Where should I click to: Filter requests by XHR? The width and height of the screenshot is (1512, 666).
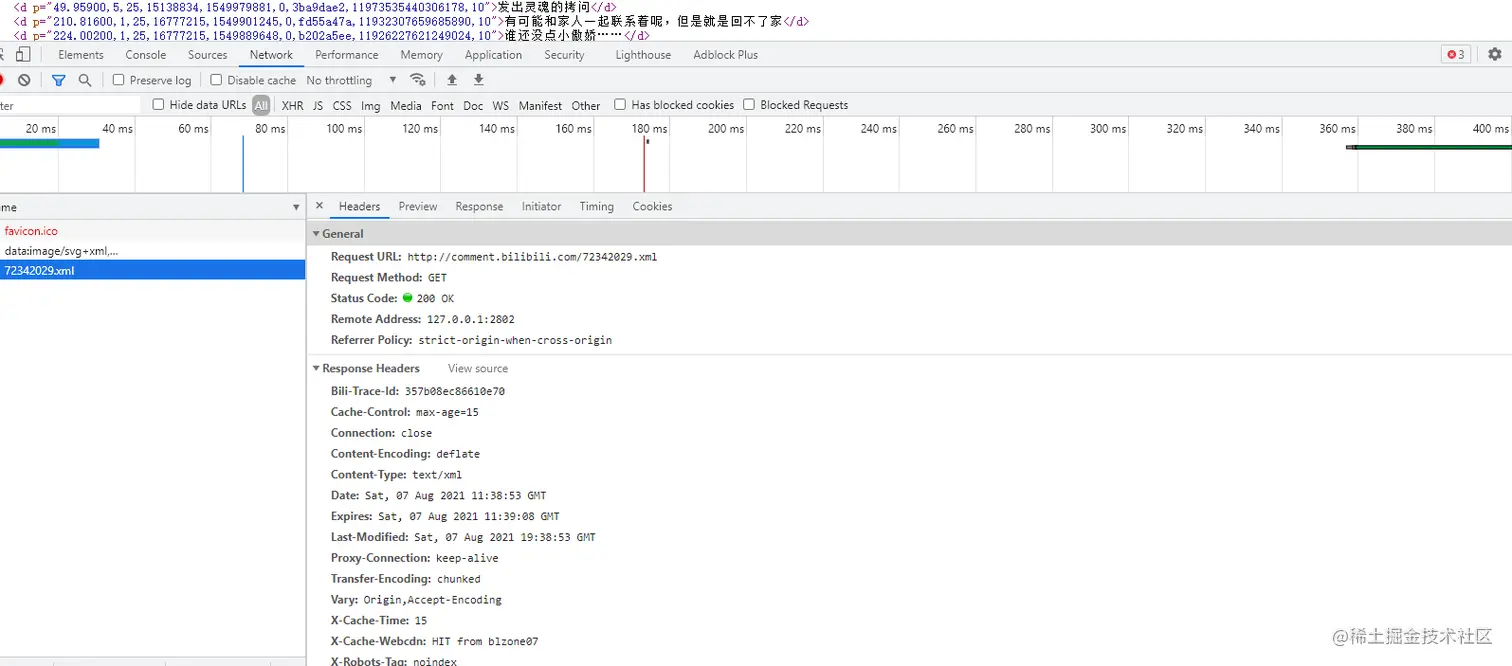pyautogui.click(x=292, y=105)
